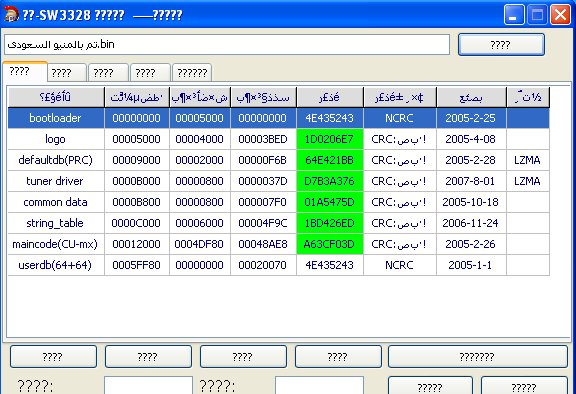Click the address cell 00012000
Screen dimensions: 576x394
point(137,244)
